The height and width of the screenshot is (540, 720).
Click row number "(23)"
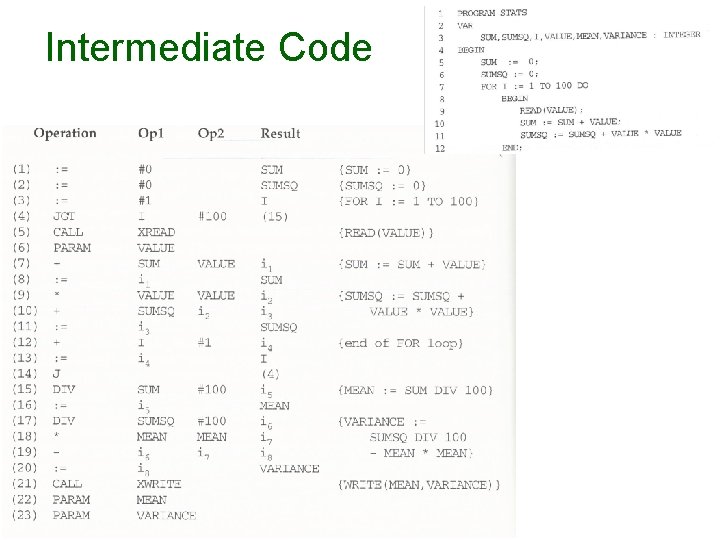[x=24, y=515]
